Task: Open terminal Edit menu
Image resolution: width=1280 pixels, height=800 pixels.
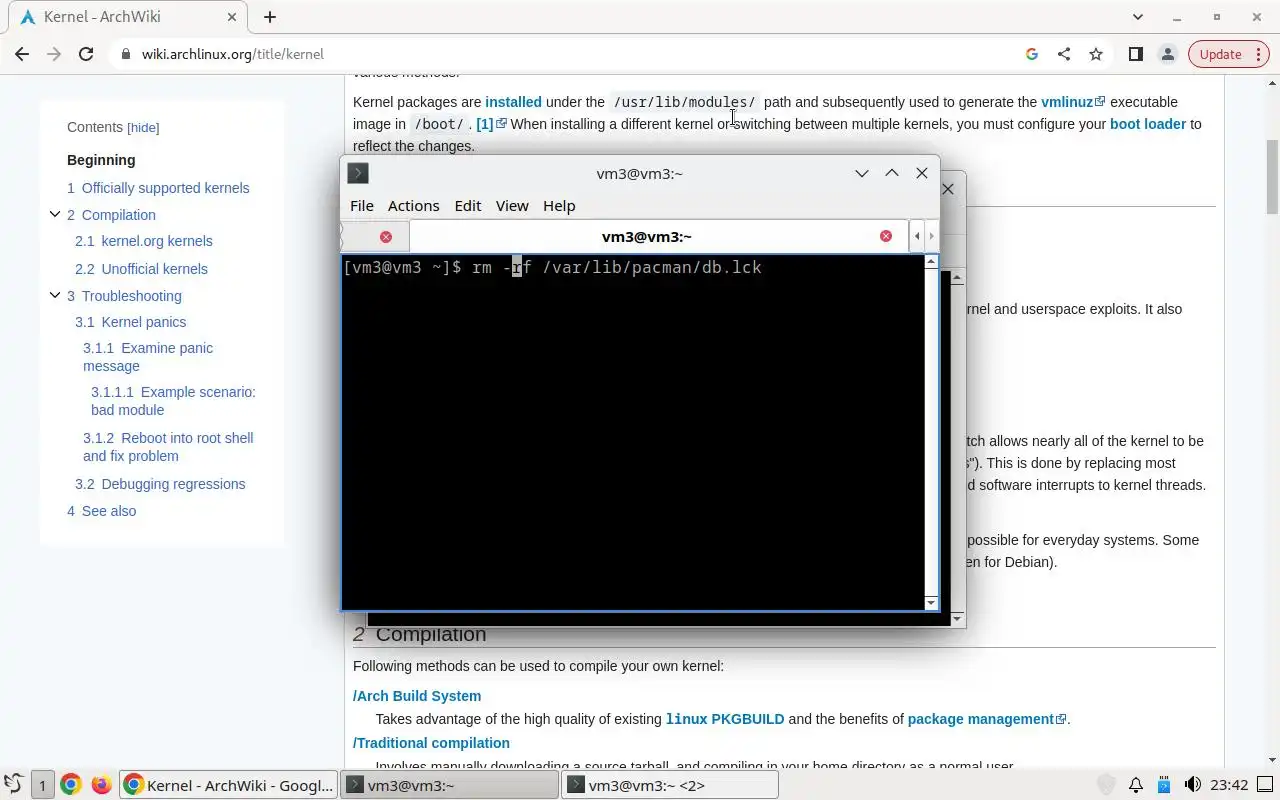Action: [x=468, y=206]
